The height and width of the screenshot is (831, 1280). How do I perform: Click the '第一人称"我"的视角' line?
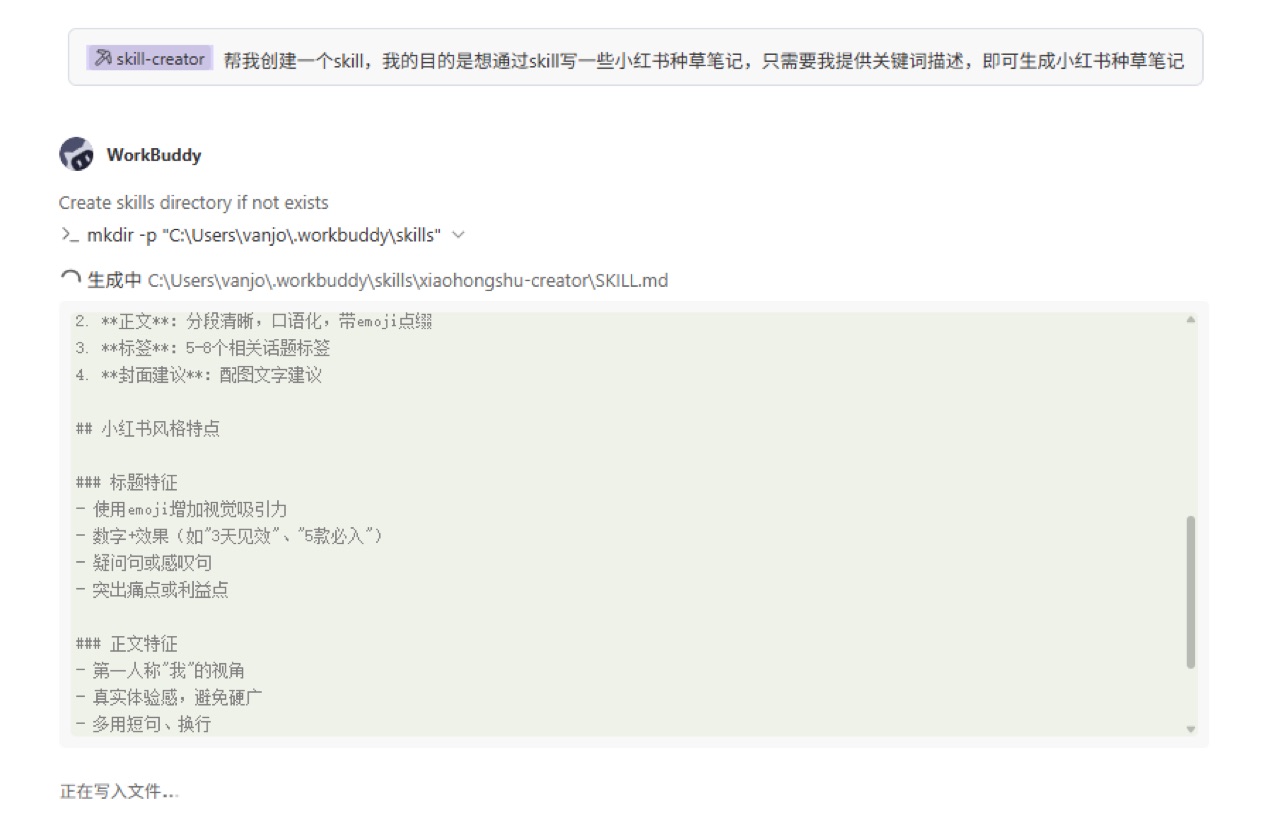[160, 671]
